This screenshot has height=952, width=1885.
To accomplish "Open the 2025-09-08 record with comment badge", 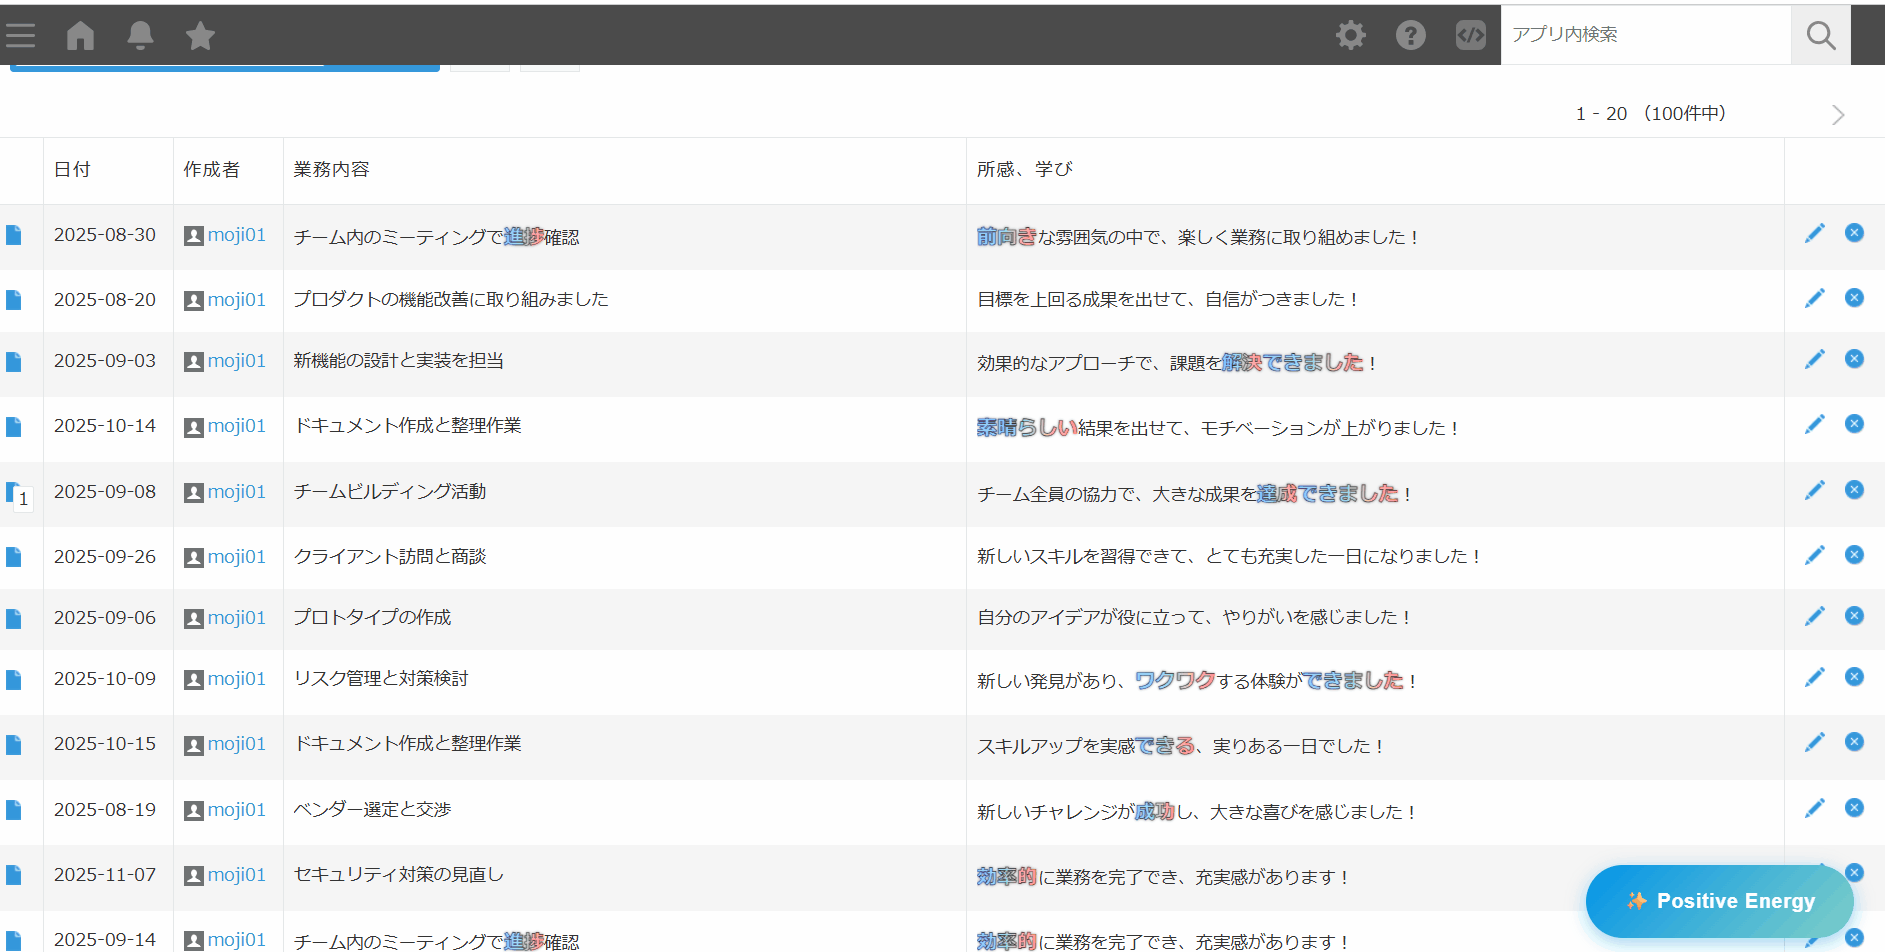I will [14, 492].
